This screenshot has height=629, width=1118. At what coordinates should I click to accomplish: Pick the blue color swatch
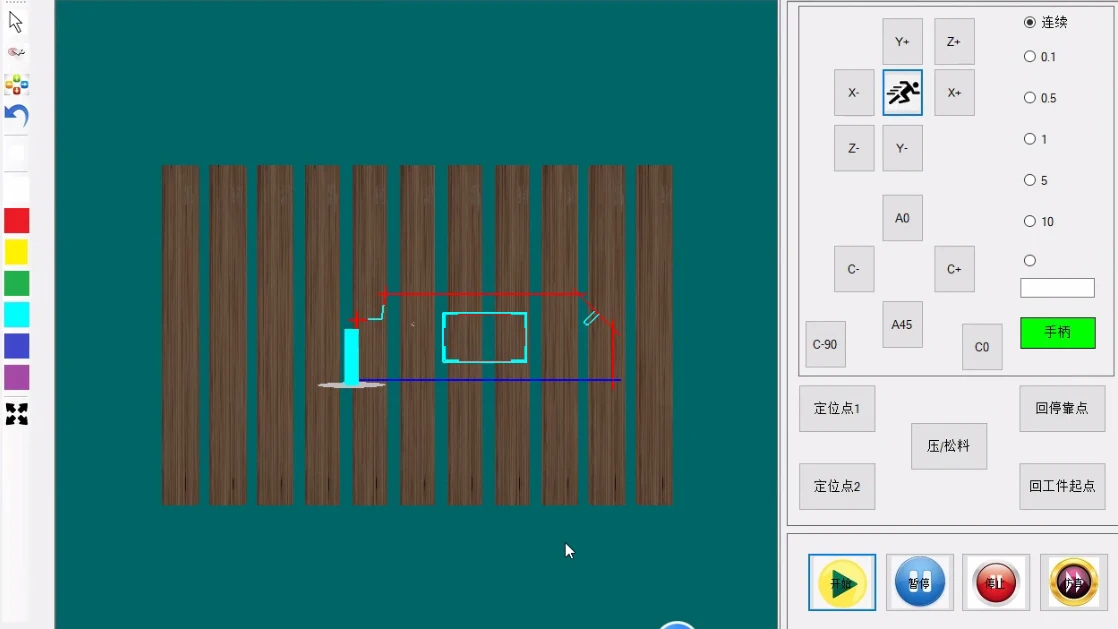coord(16,347)
